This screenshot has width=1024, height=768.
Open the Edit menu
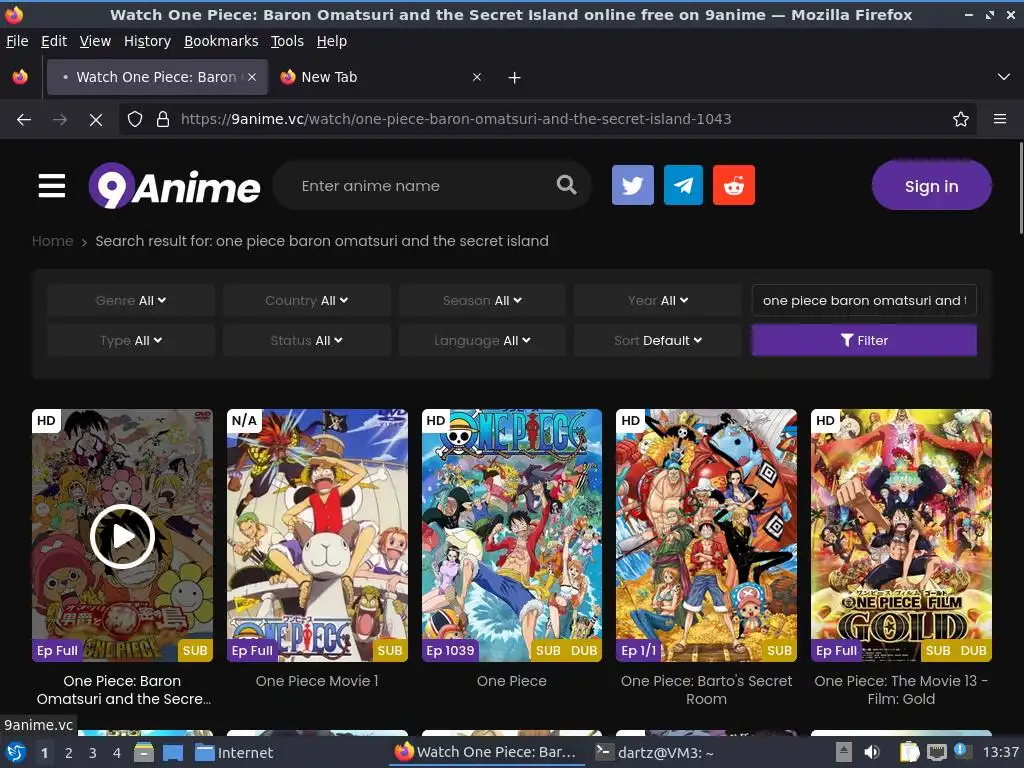pos(54,41)
